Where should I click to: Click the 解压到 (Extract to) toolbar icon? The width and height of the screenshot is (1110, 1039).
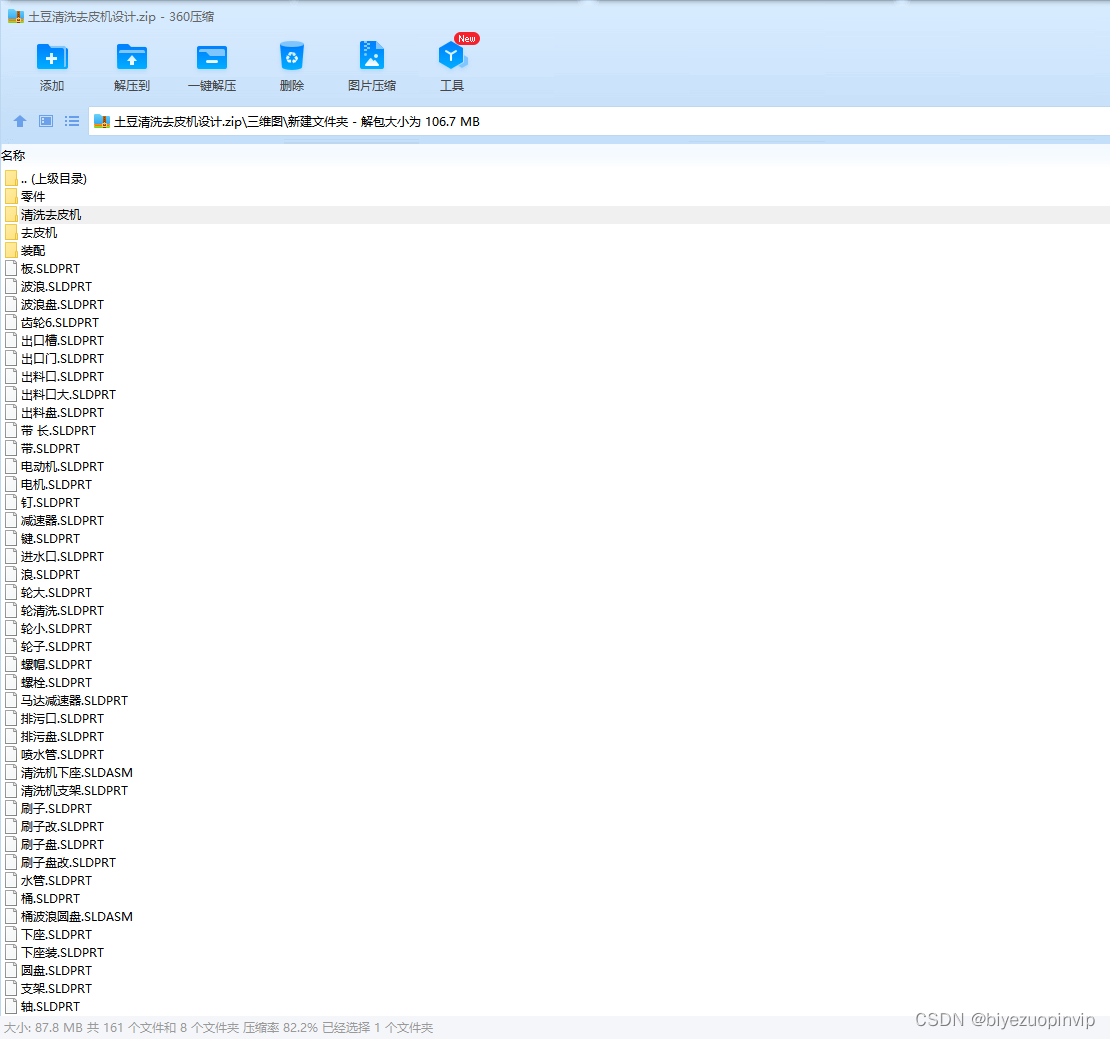point(132,57)
